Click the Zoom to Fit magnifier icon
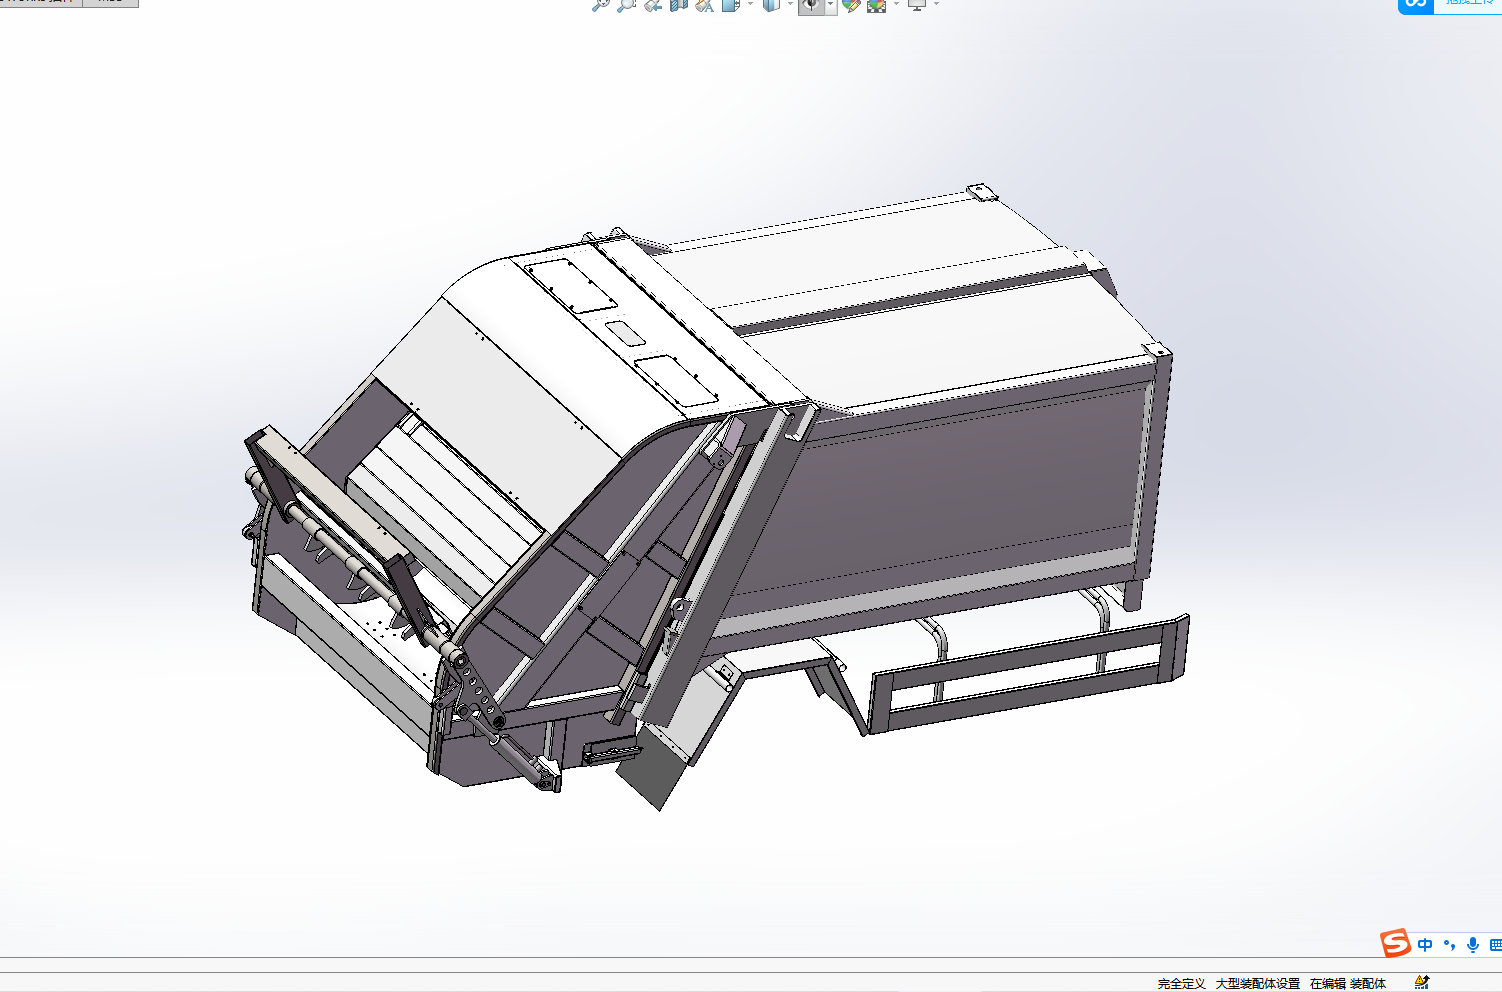Screen dimensions: 1502x992 click(x=601, y=5)
